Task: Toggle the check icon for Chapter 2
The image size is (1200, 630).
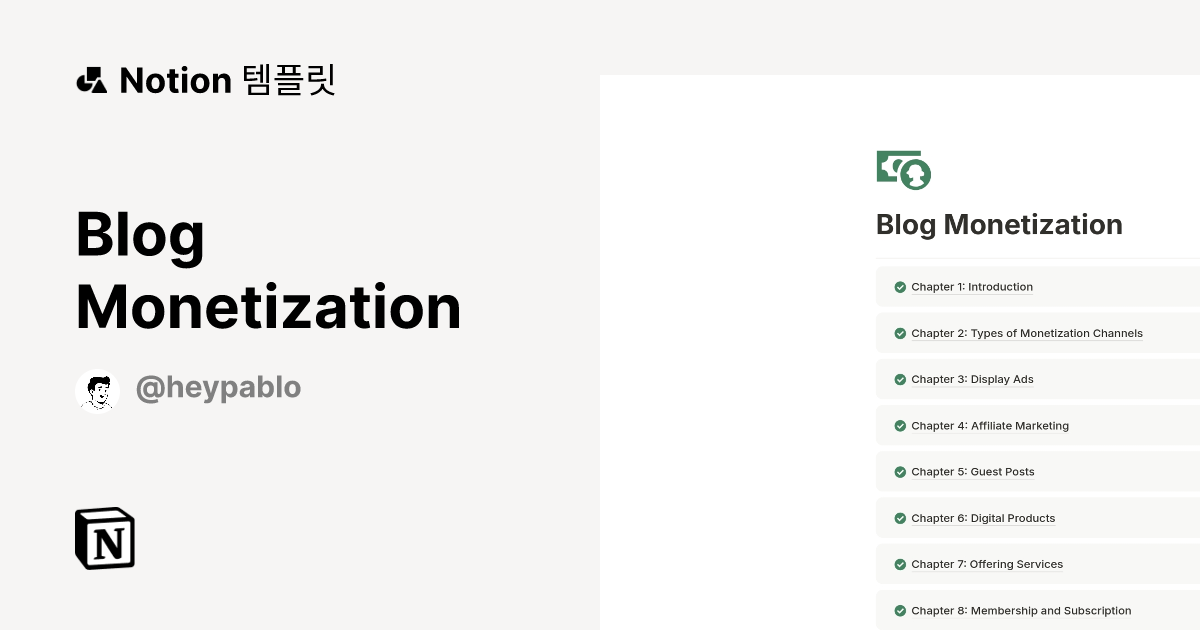Action: (900, 334)
